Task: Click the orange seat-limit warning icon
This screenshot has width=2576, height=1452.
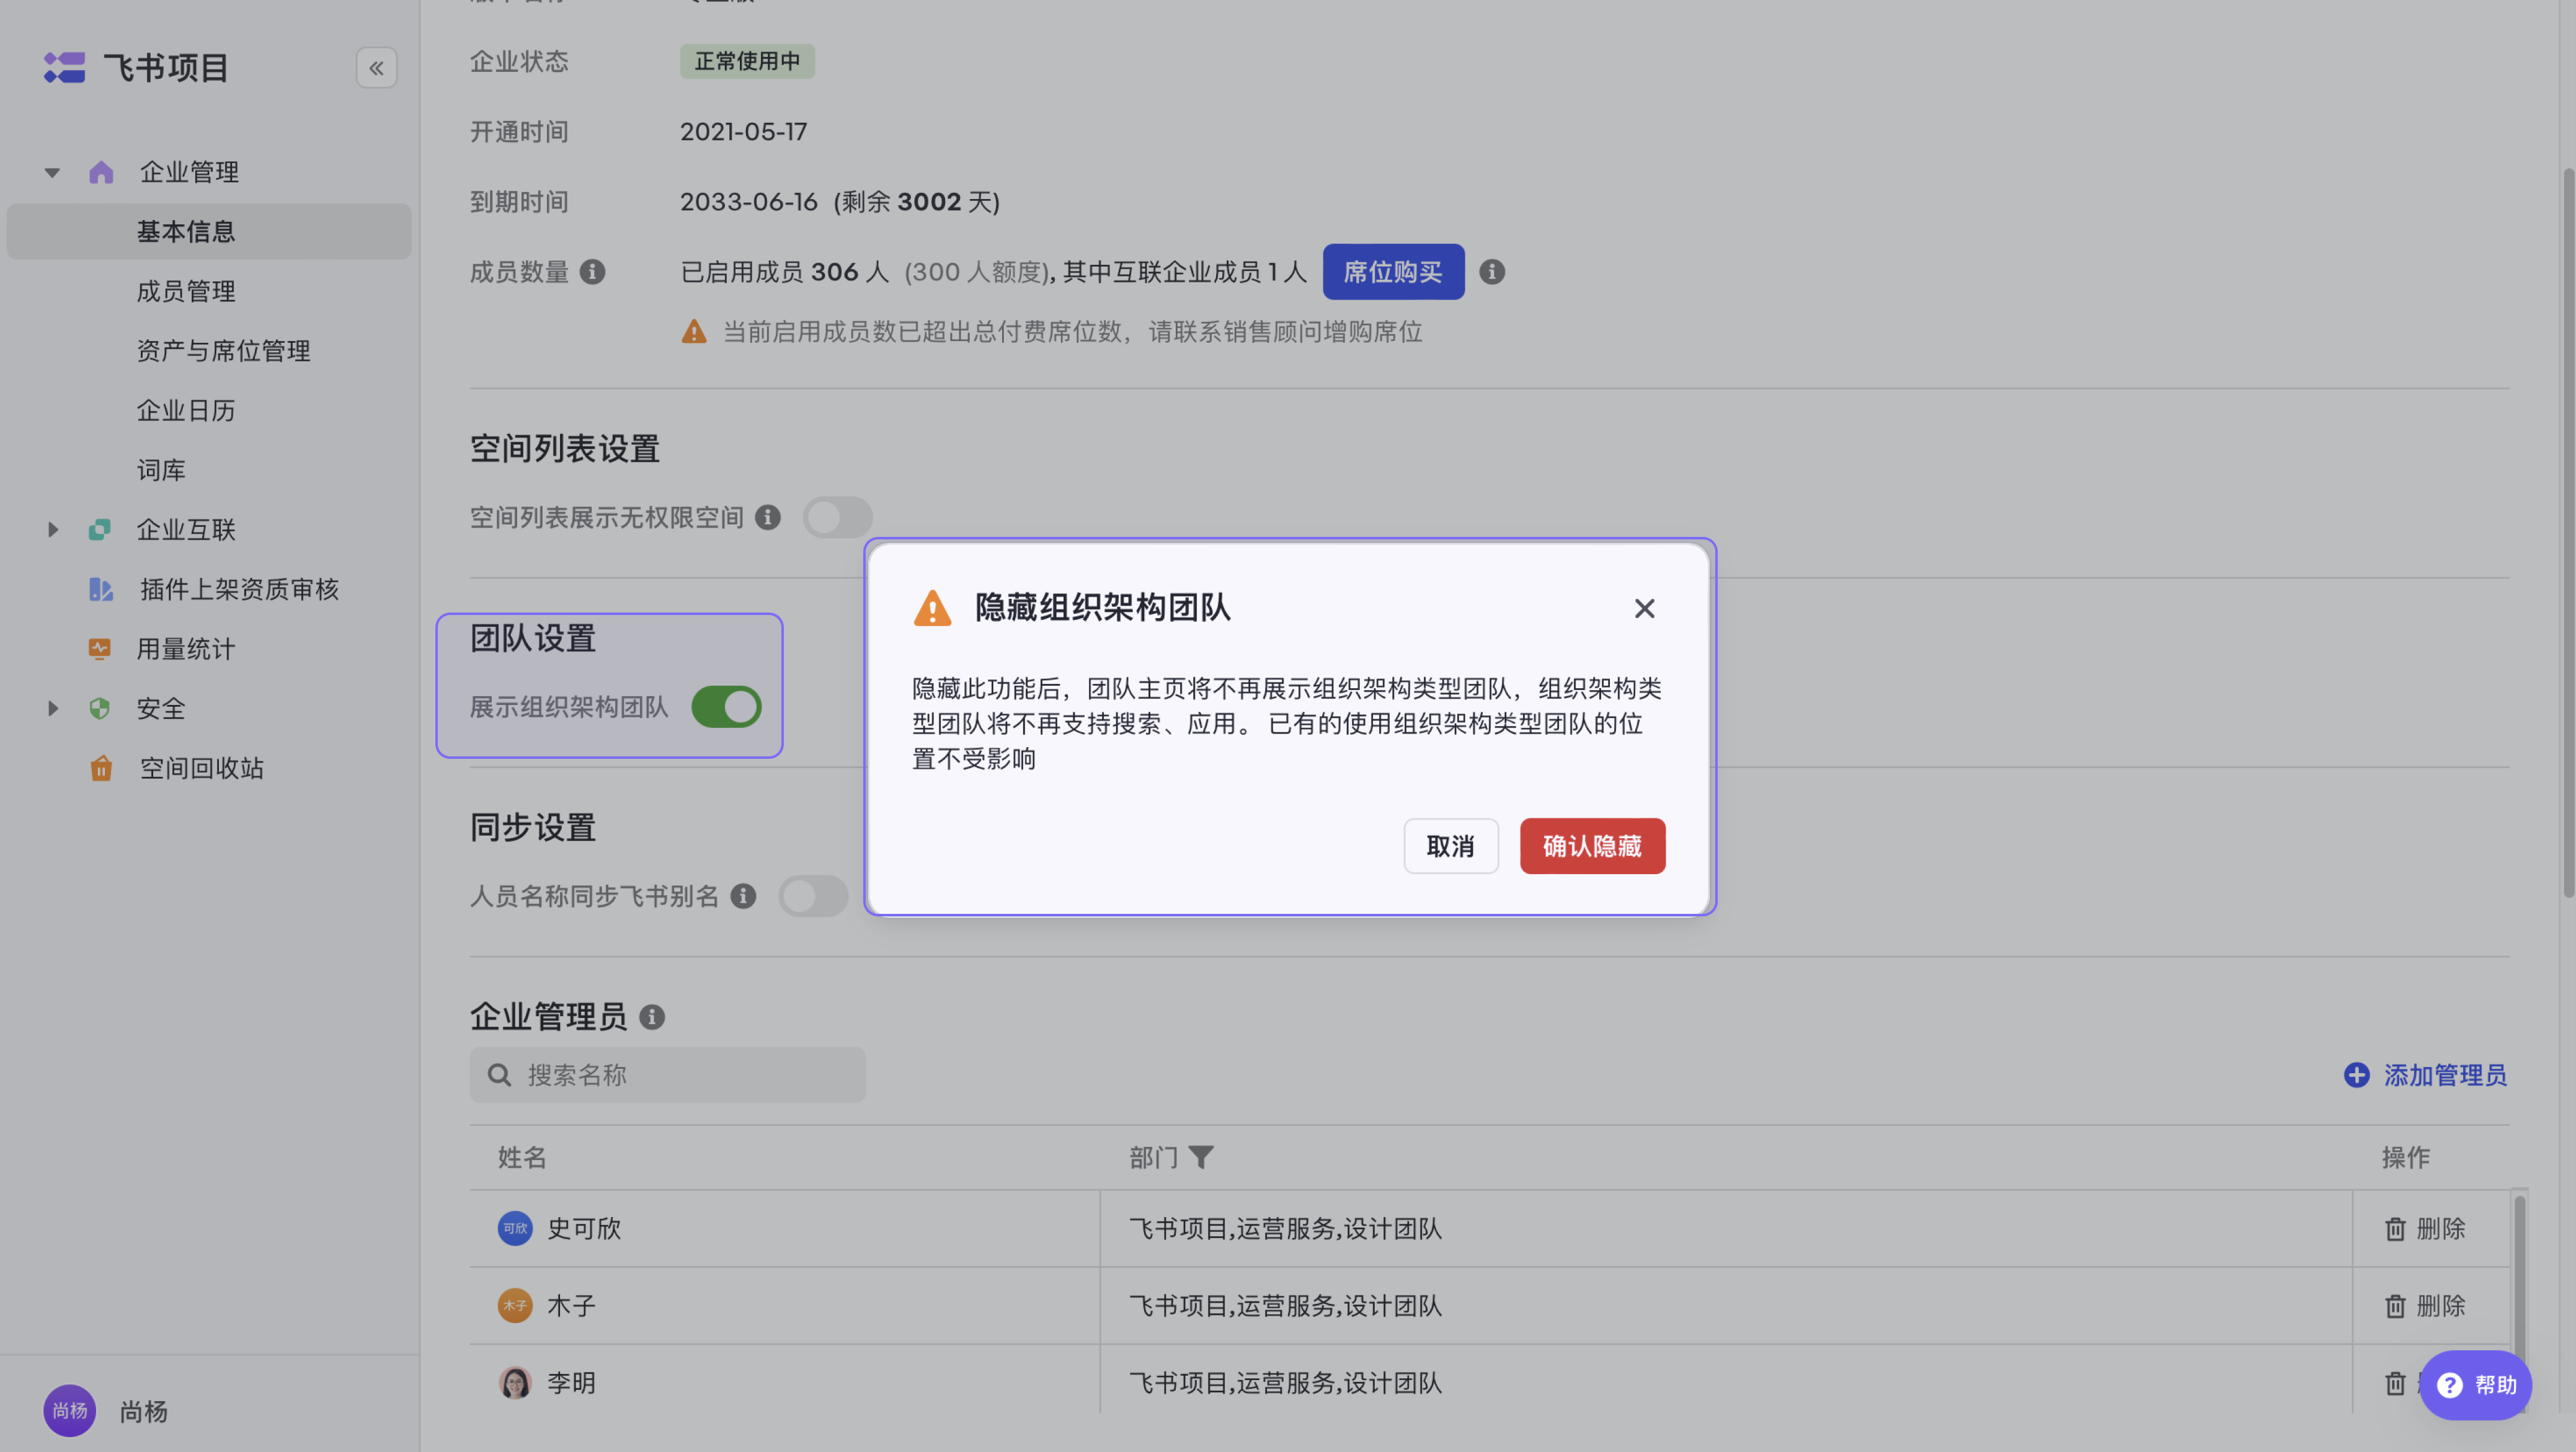Action: [x=693, y=332]
